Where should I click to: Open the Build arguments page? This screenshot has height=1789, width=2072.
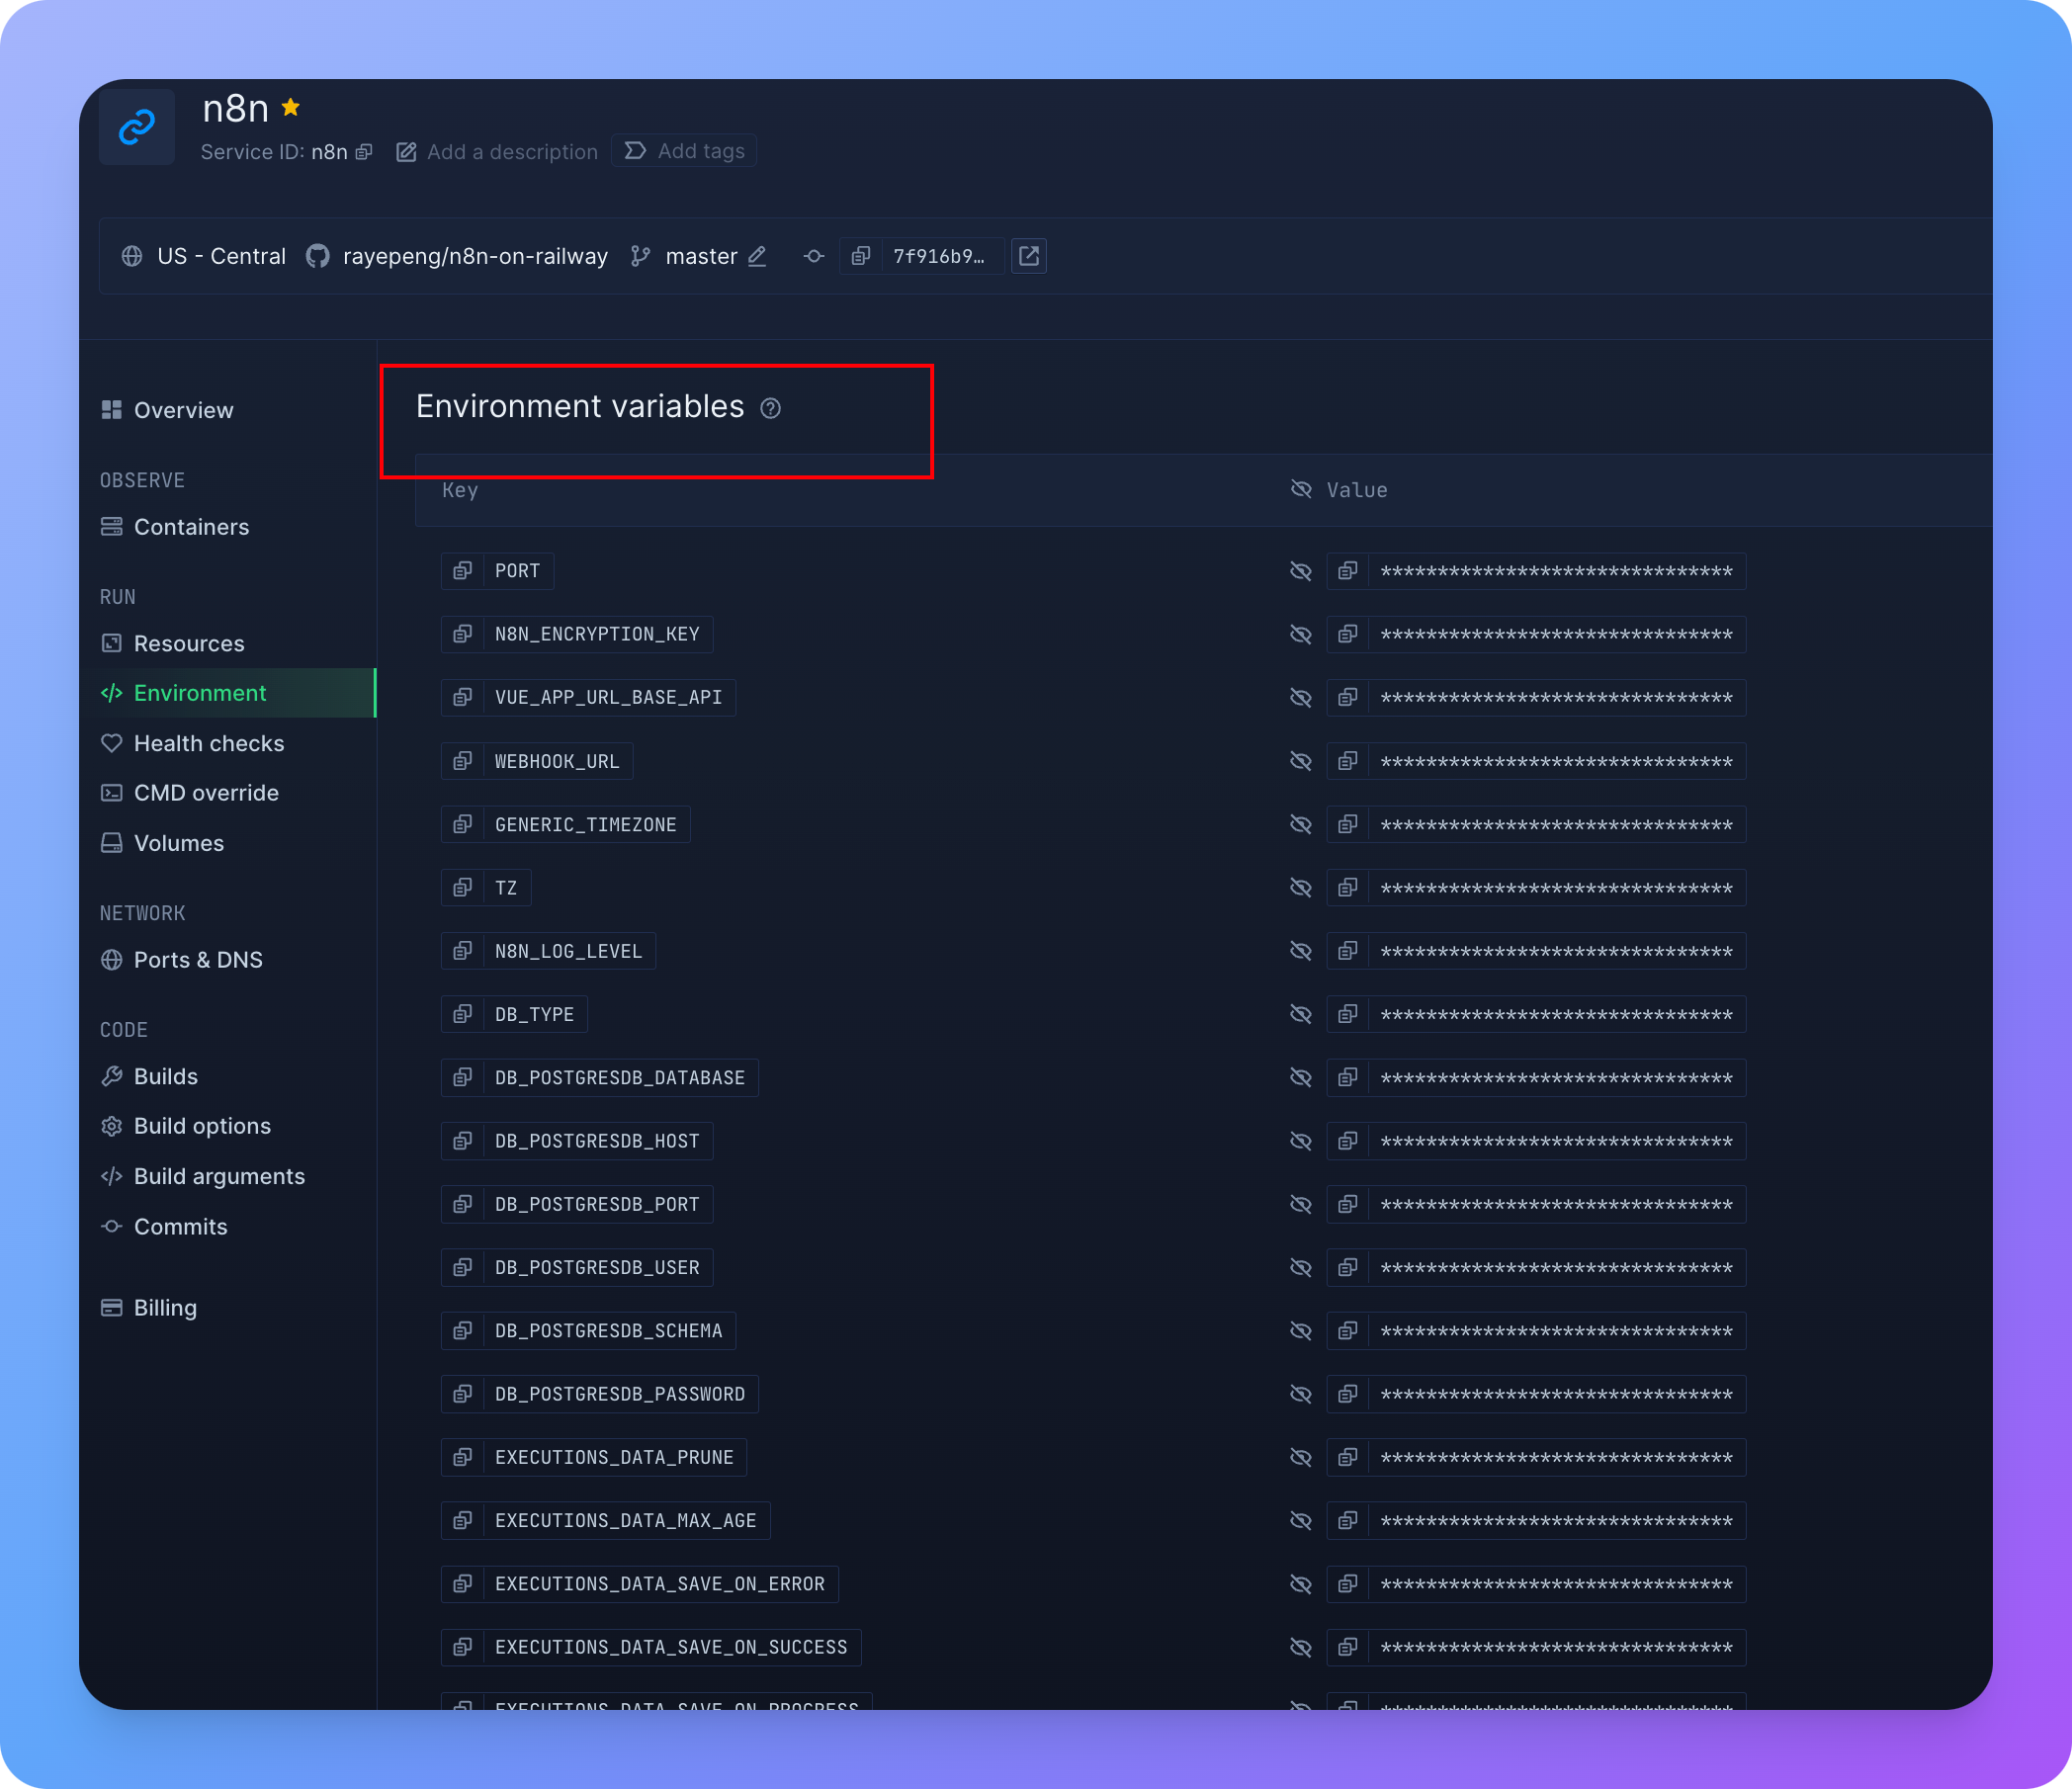pyautogui.click(x=218, y=1176)
